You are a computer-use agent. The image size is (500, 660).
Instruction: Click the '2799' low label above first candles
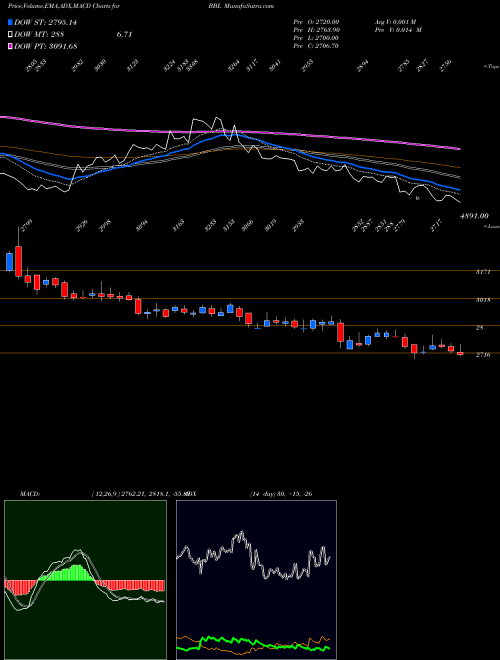tap(28, 225)
